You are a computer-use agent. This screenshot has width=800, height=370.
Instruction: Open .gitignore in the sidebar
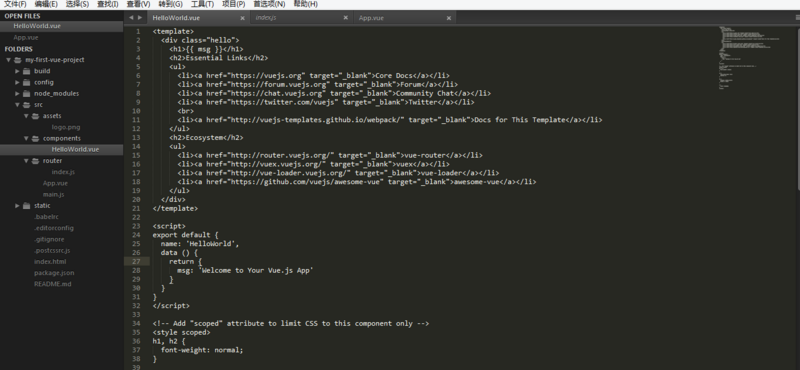pos(49,239)
